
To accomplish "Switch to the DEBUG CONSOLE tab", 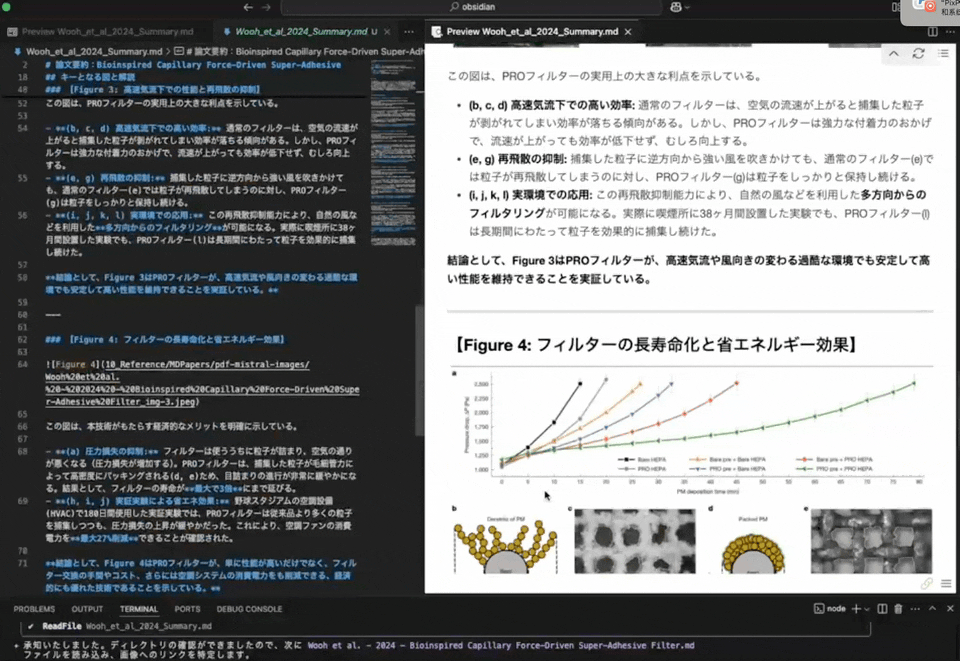I will click(249, 608).
